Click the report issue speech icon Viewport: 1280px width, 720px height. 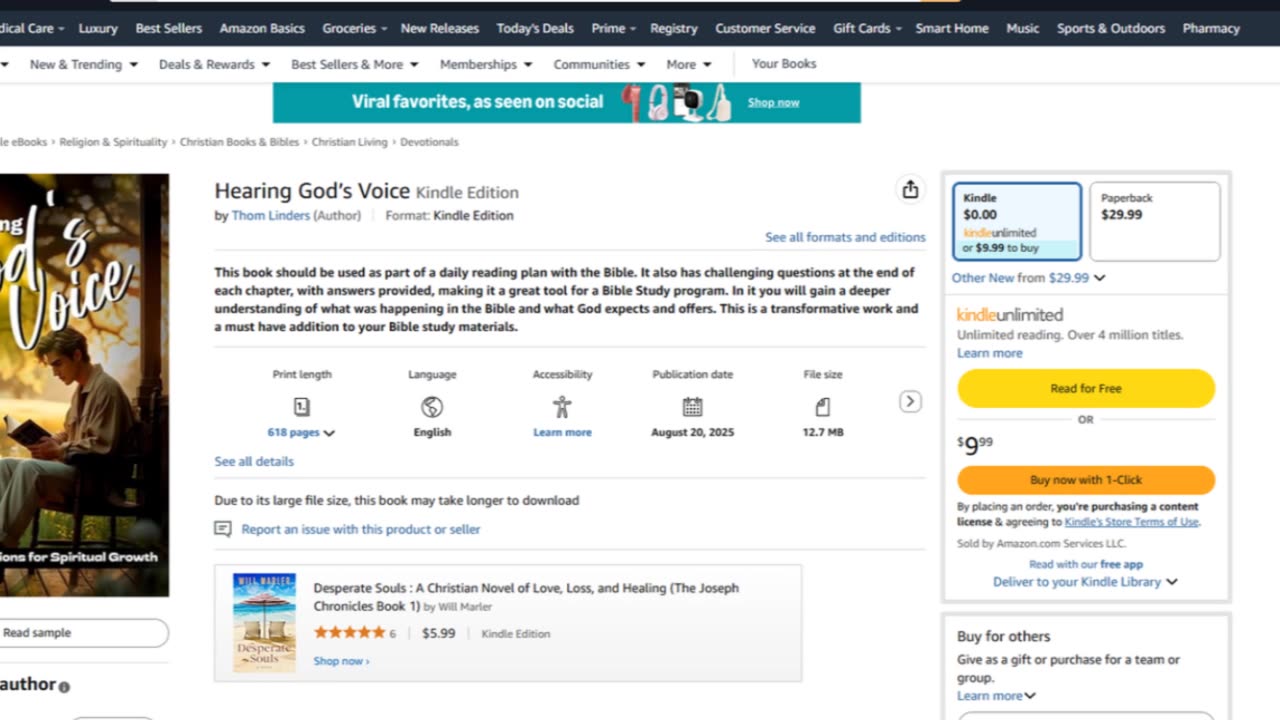coord(223,529)
